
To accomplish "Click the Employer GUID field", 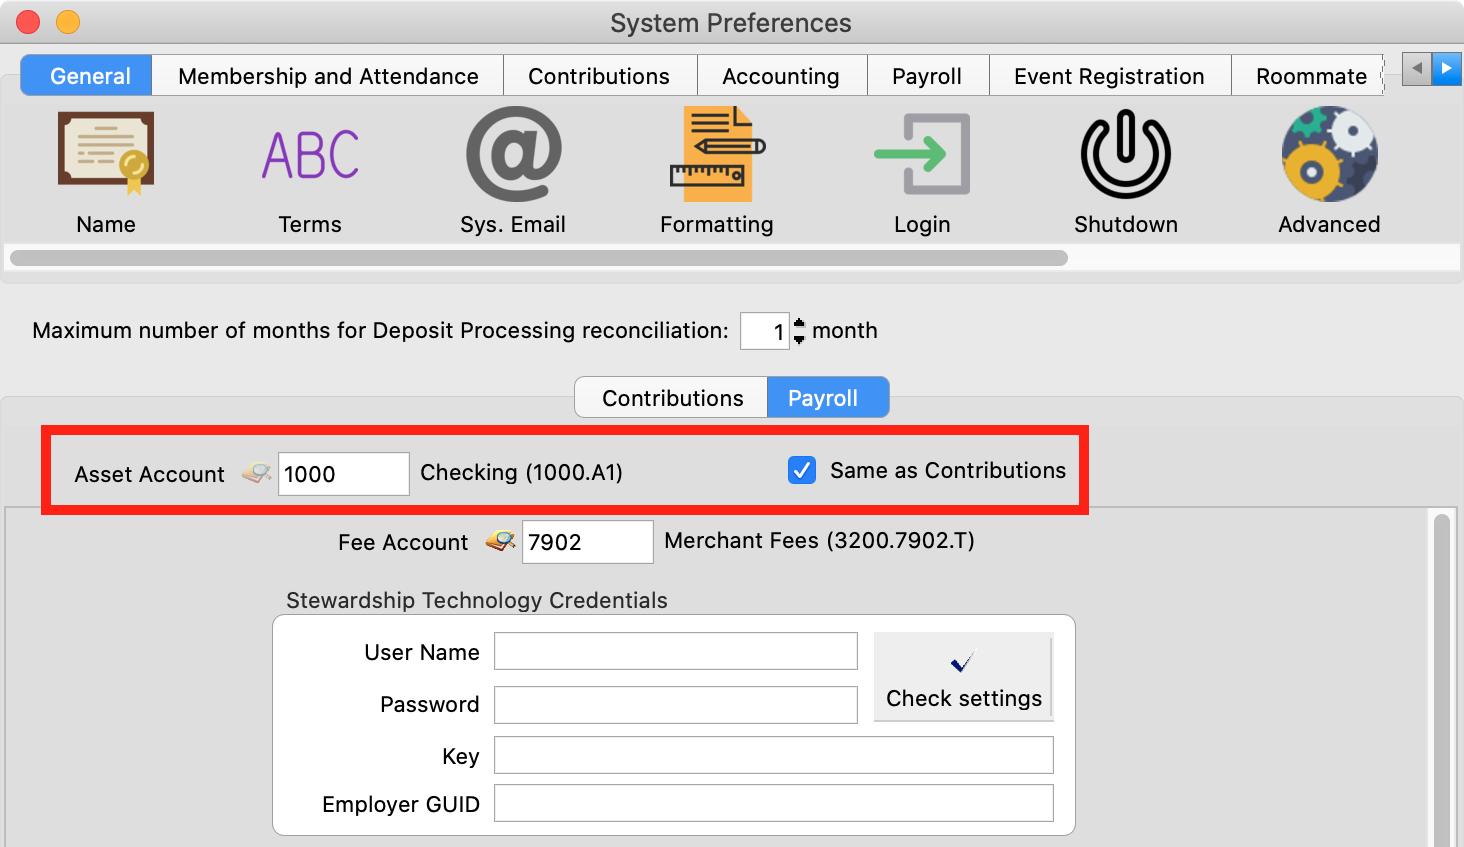I will pyautogui.click(x=773, y=803).
